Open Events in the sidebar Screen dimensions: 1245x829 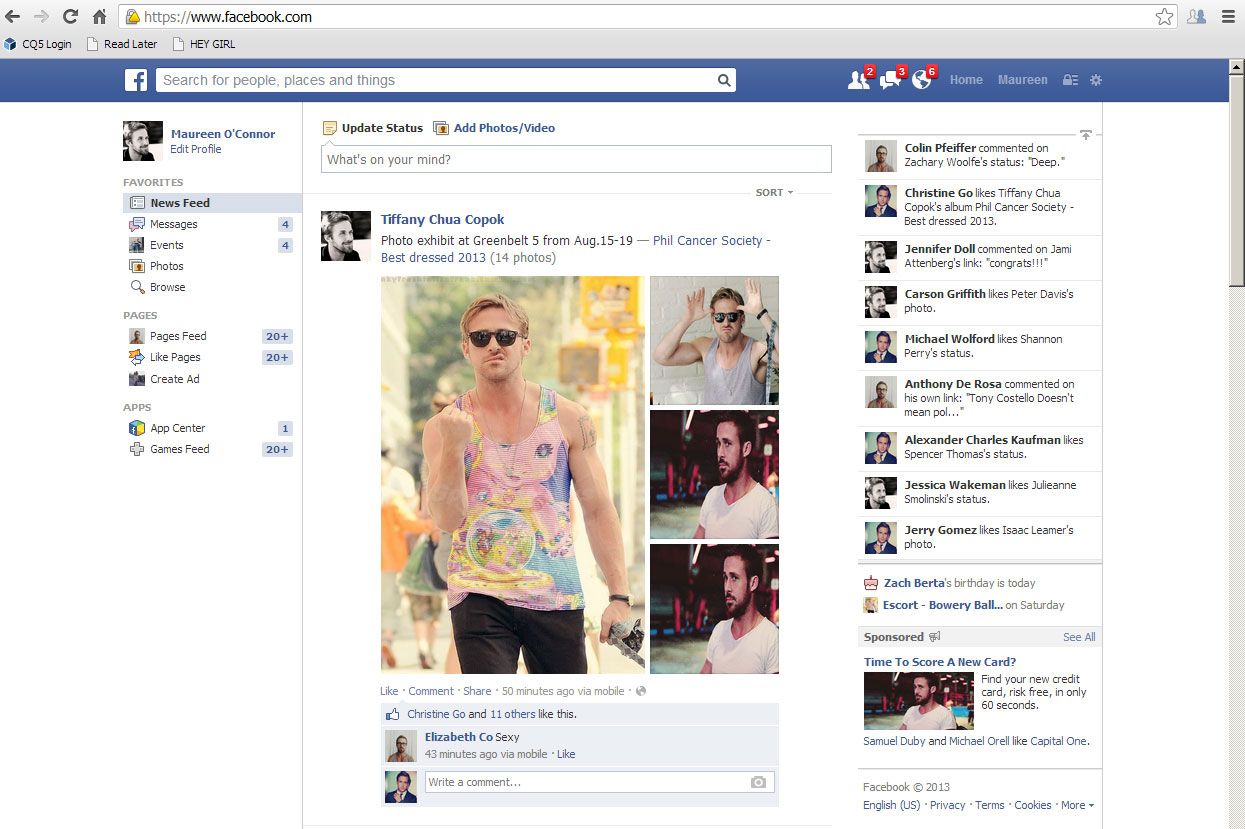pyautogui.click(x=167, y=245)
